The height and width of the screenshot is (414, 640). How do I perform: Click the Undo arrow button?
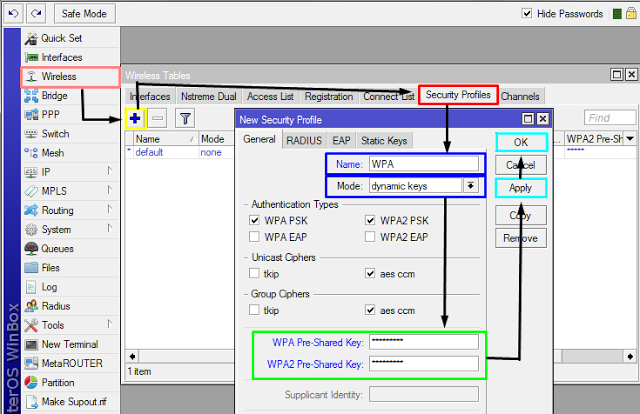[13, 13]
